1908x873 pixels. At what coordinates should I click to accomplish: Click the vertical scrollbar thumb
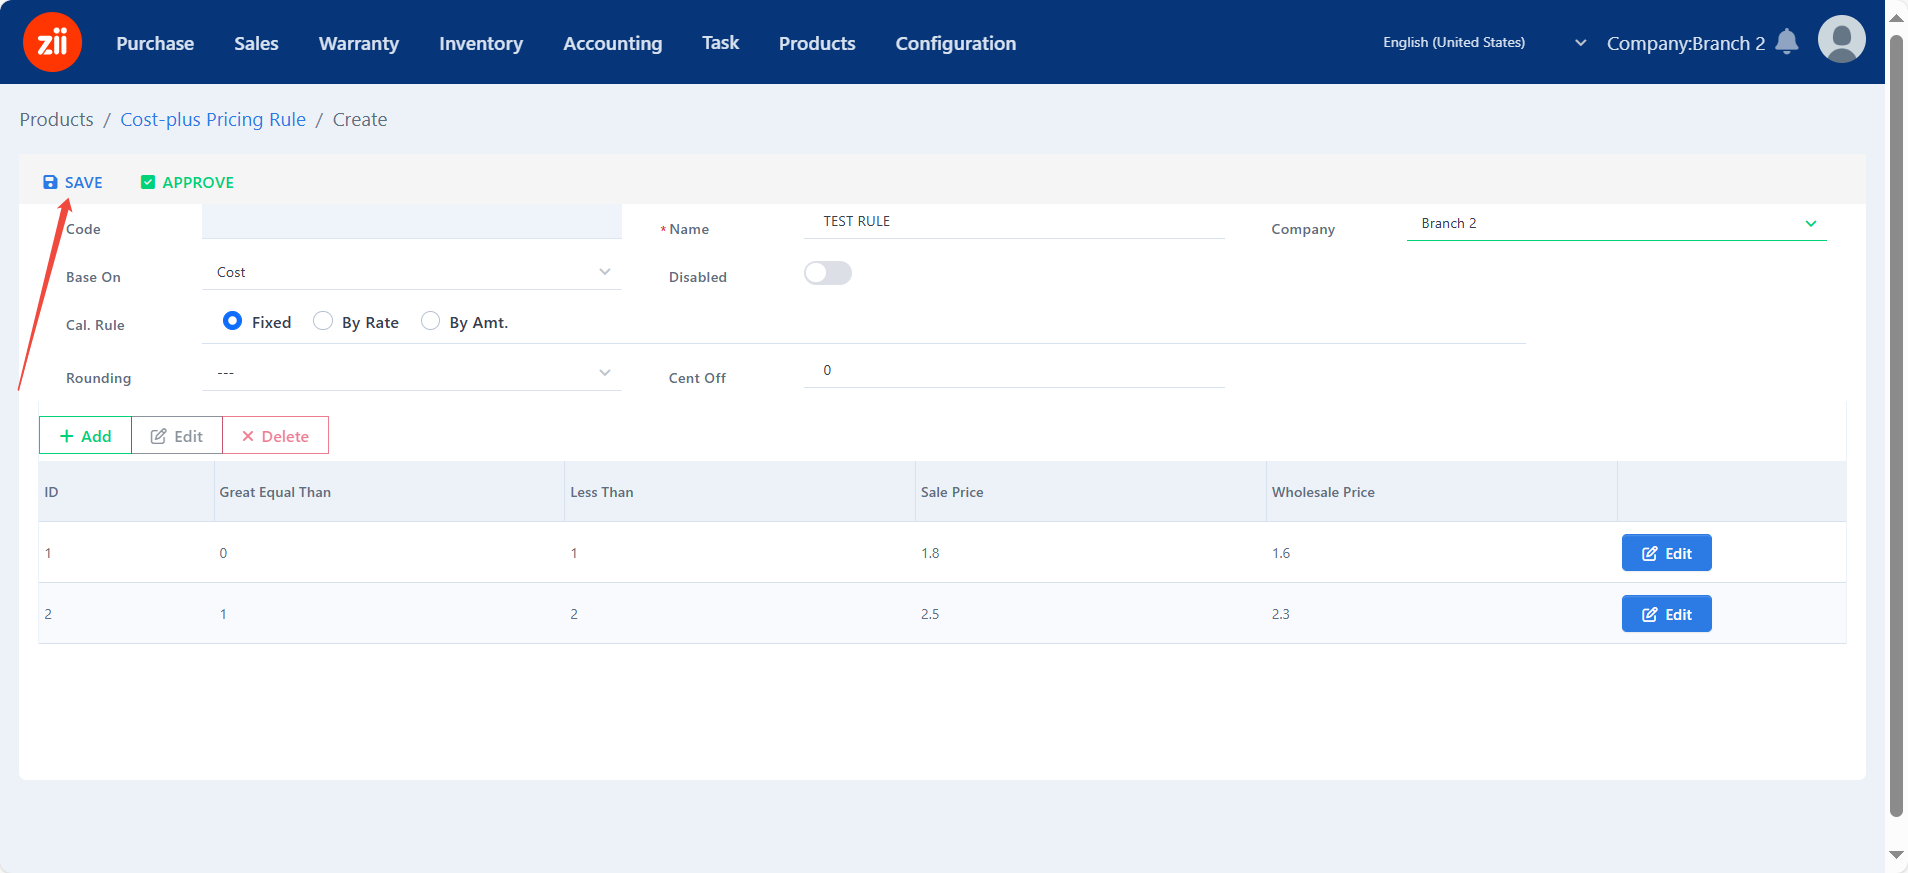click(1896, 425)
